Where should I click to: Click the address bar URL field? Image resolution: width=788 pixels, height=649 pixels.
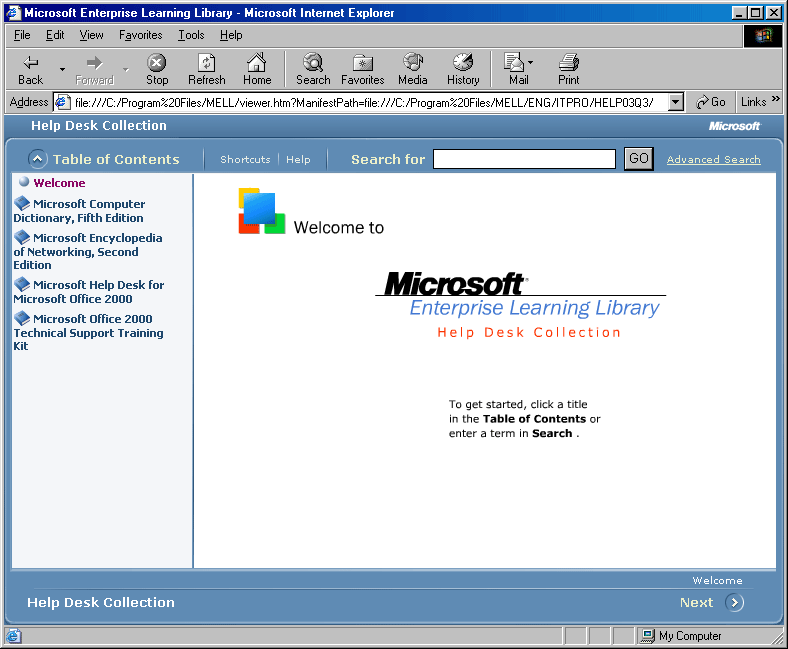click(369, 103)
